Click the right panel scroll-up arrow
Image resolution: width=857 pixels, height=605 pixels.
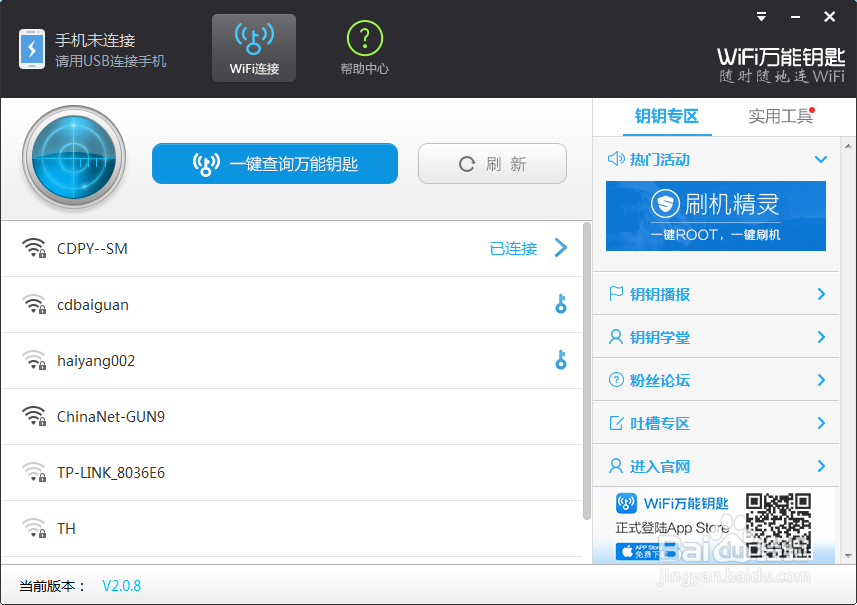(x=848, y=146)
